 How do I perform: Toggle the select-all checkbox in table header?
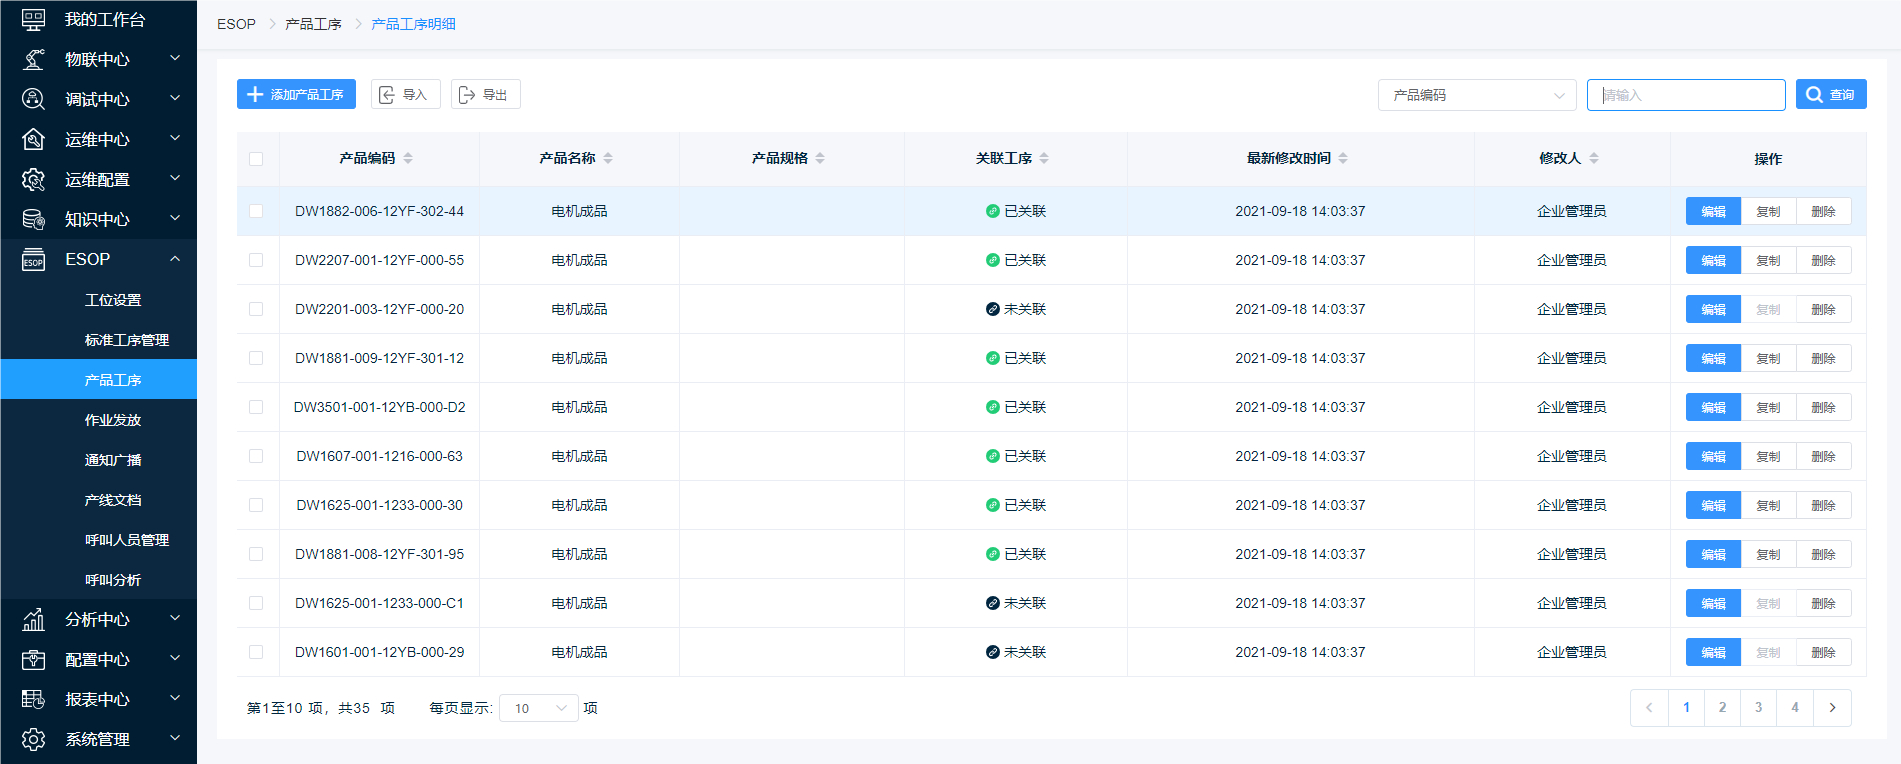coord(256,159)
